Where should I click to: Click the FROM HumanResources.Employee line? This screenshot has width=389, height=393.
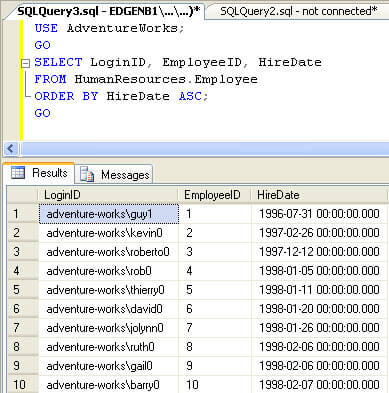[x=146, y=79]
